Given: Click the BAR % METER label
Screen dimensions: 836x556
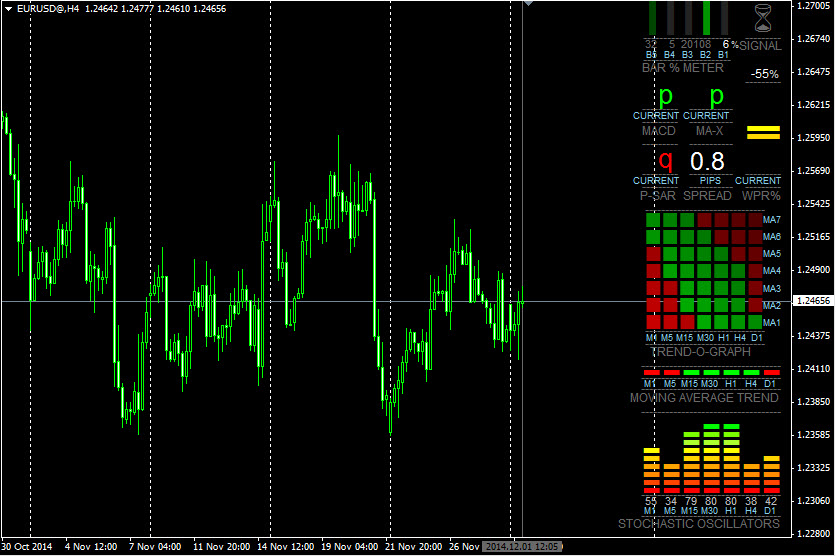Looking at the screenshot, I should pyautogui.click(x=683, y=68).
